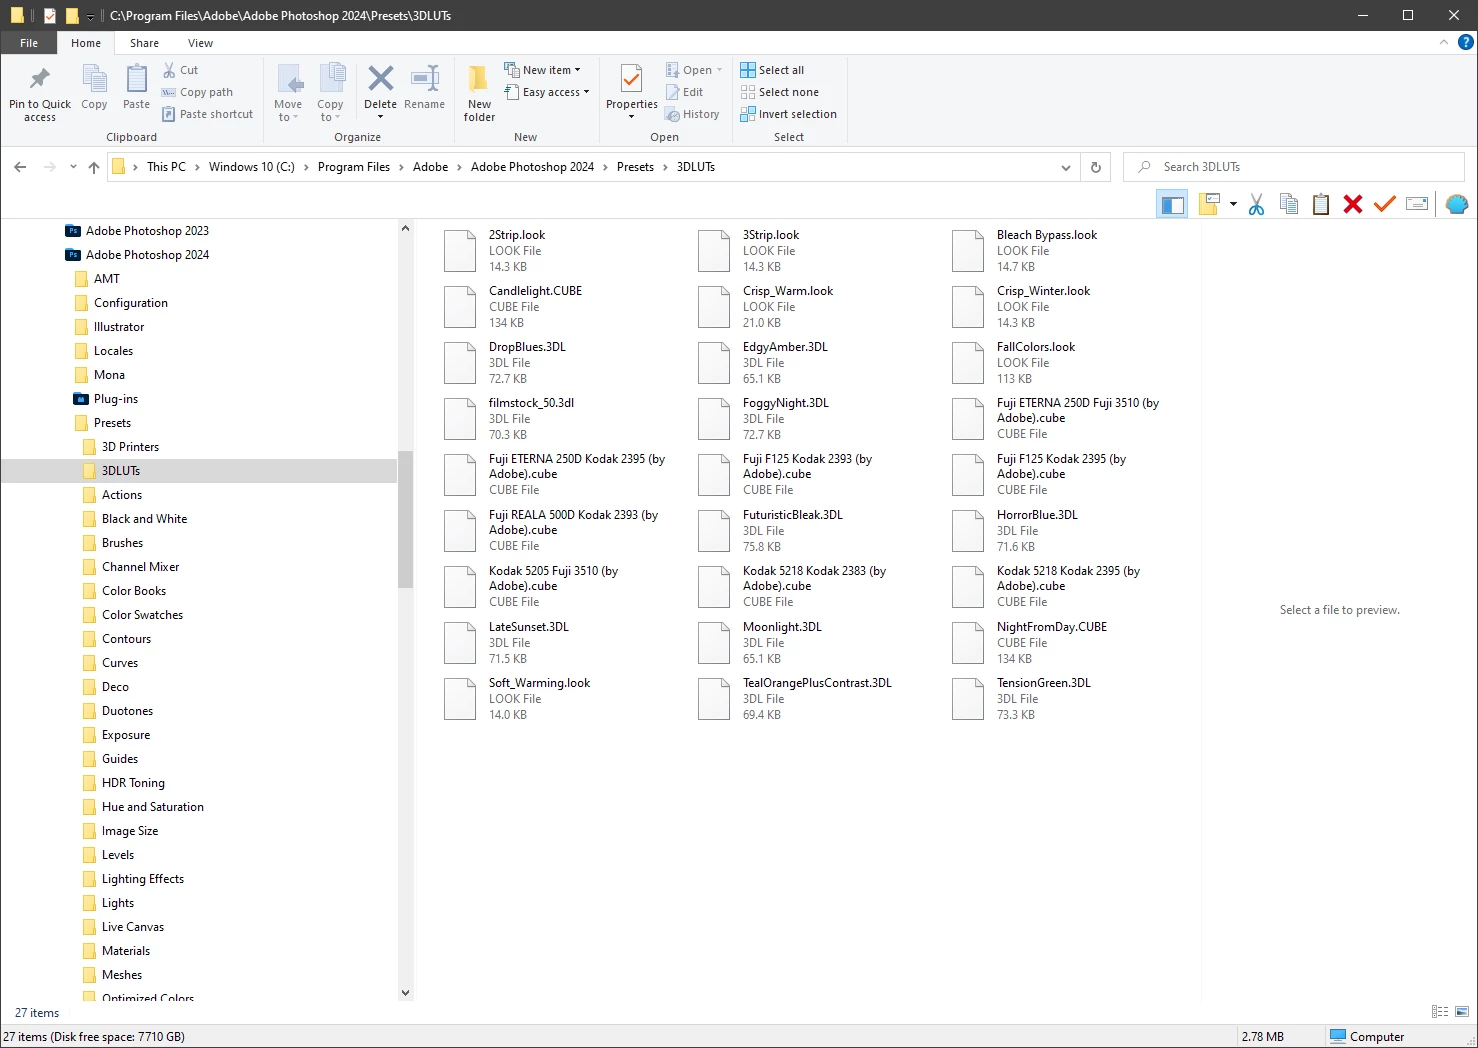Click the scissors Cut toolbar icon
The width and height of the screenshot is (1478, 1048).
tap(1257, 204)
